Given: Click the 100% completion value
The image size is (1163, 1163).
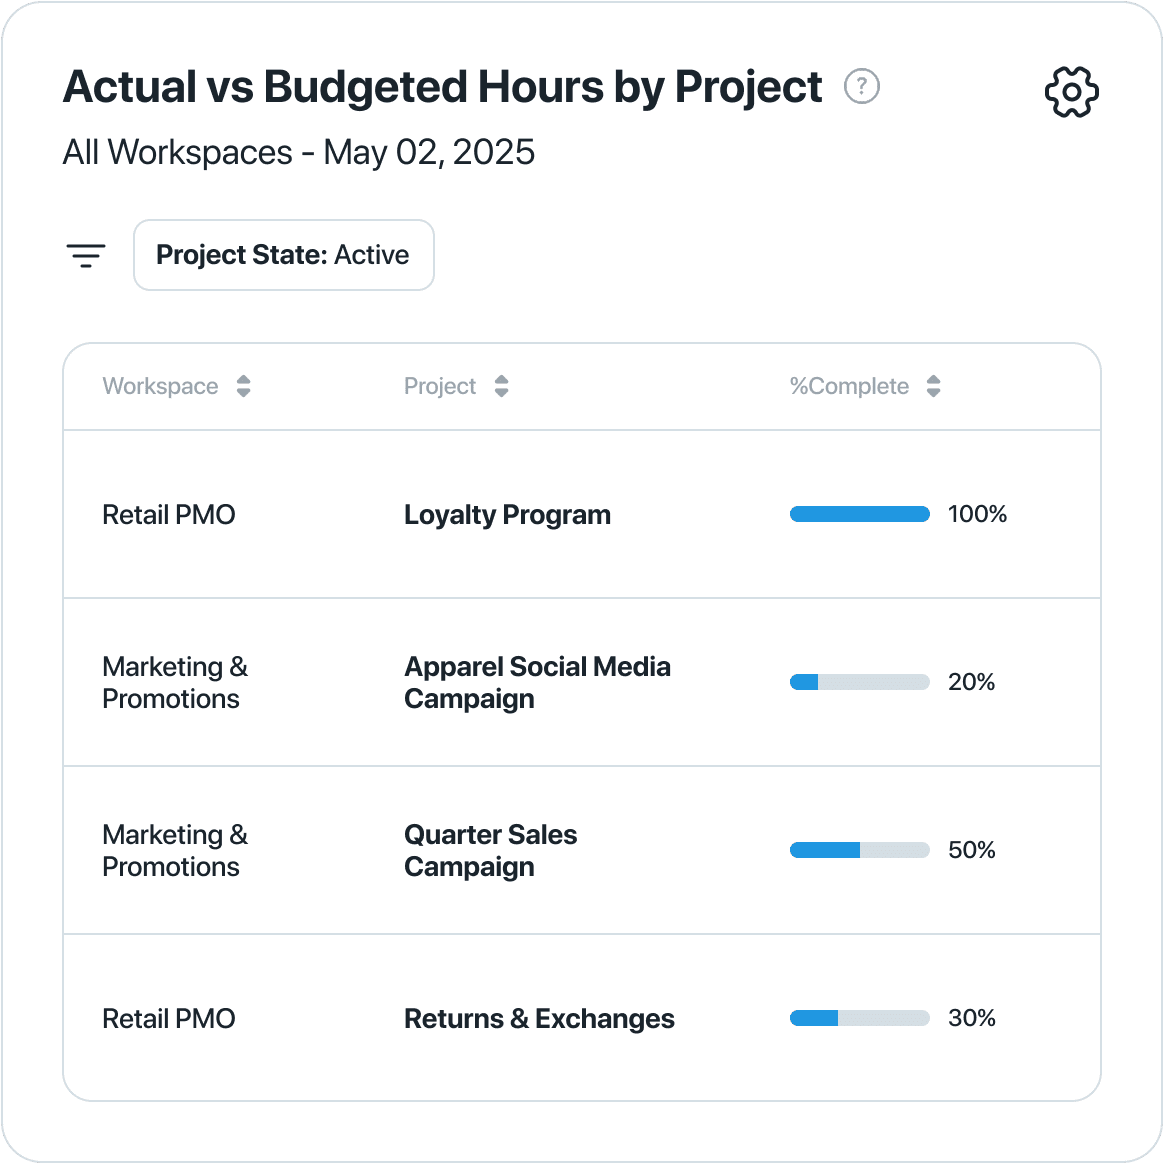Looking at the screenshot, I should coord(978,514).
